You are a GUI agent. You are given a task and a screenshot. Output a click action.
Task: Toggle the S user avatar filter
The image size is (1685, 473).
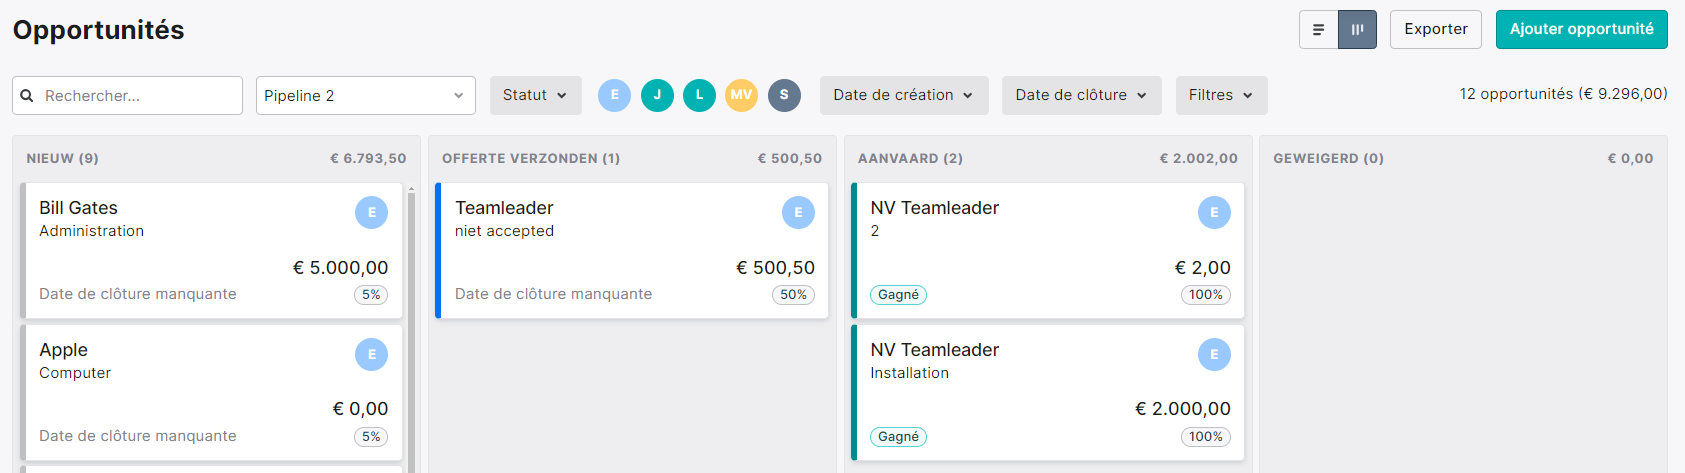point(784,95)
